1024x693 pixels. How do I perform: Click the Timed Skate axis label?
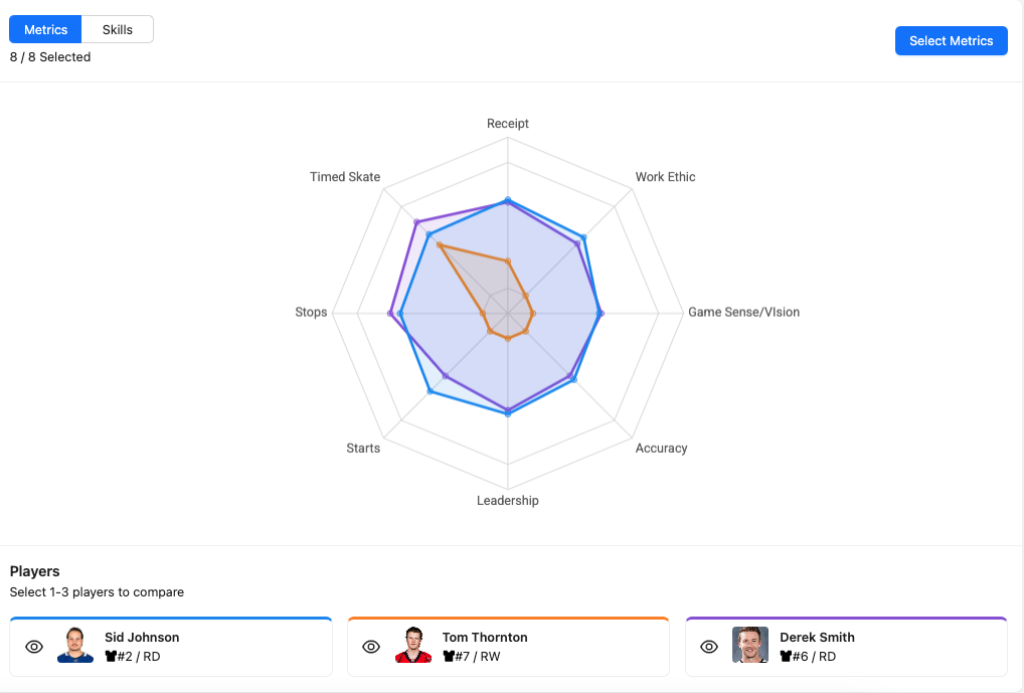coord(345,177)
